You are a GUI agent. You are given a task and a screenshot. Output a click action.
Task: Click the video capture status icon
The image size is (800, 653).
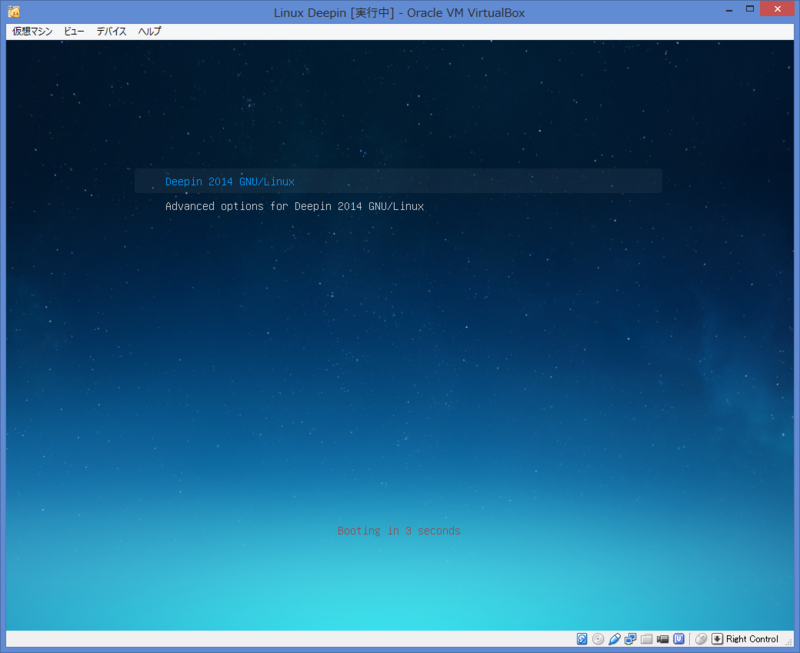click(662, 639)
